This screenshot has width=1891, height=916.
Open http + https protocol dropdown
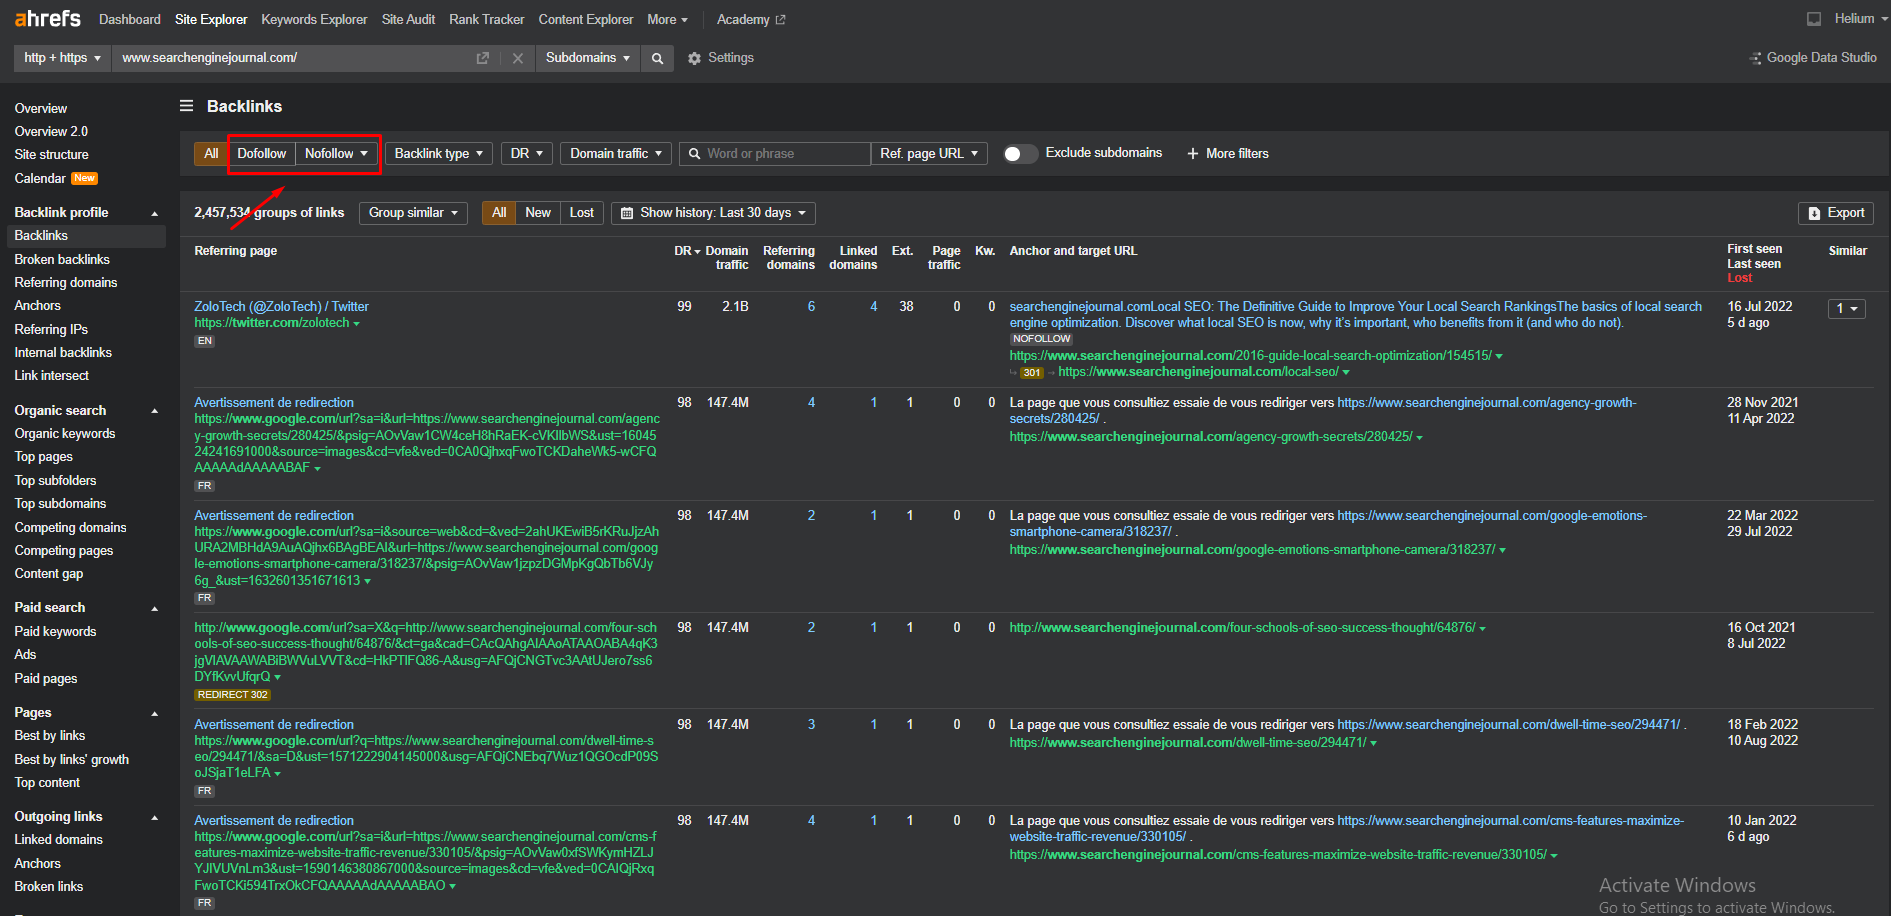point(62,58)
